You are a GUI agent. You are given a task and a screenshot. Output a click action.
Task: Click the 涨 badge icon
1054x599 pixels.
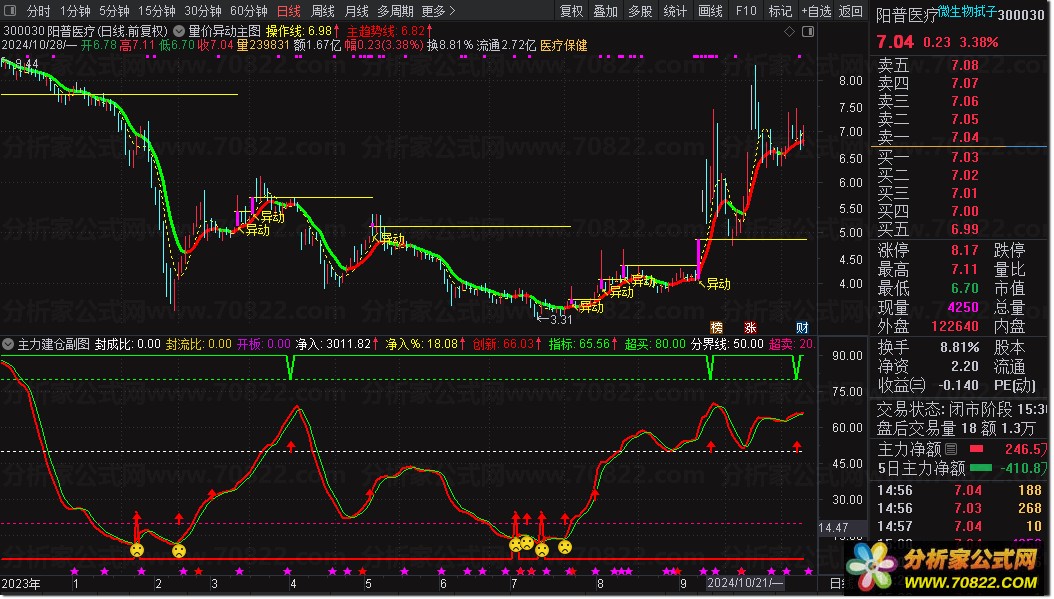tap(750, 327)
